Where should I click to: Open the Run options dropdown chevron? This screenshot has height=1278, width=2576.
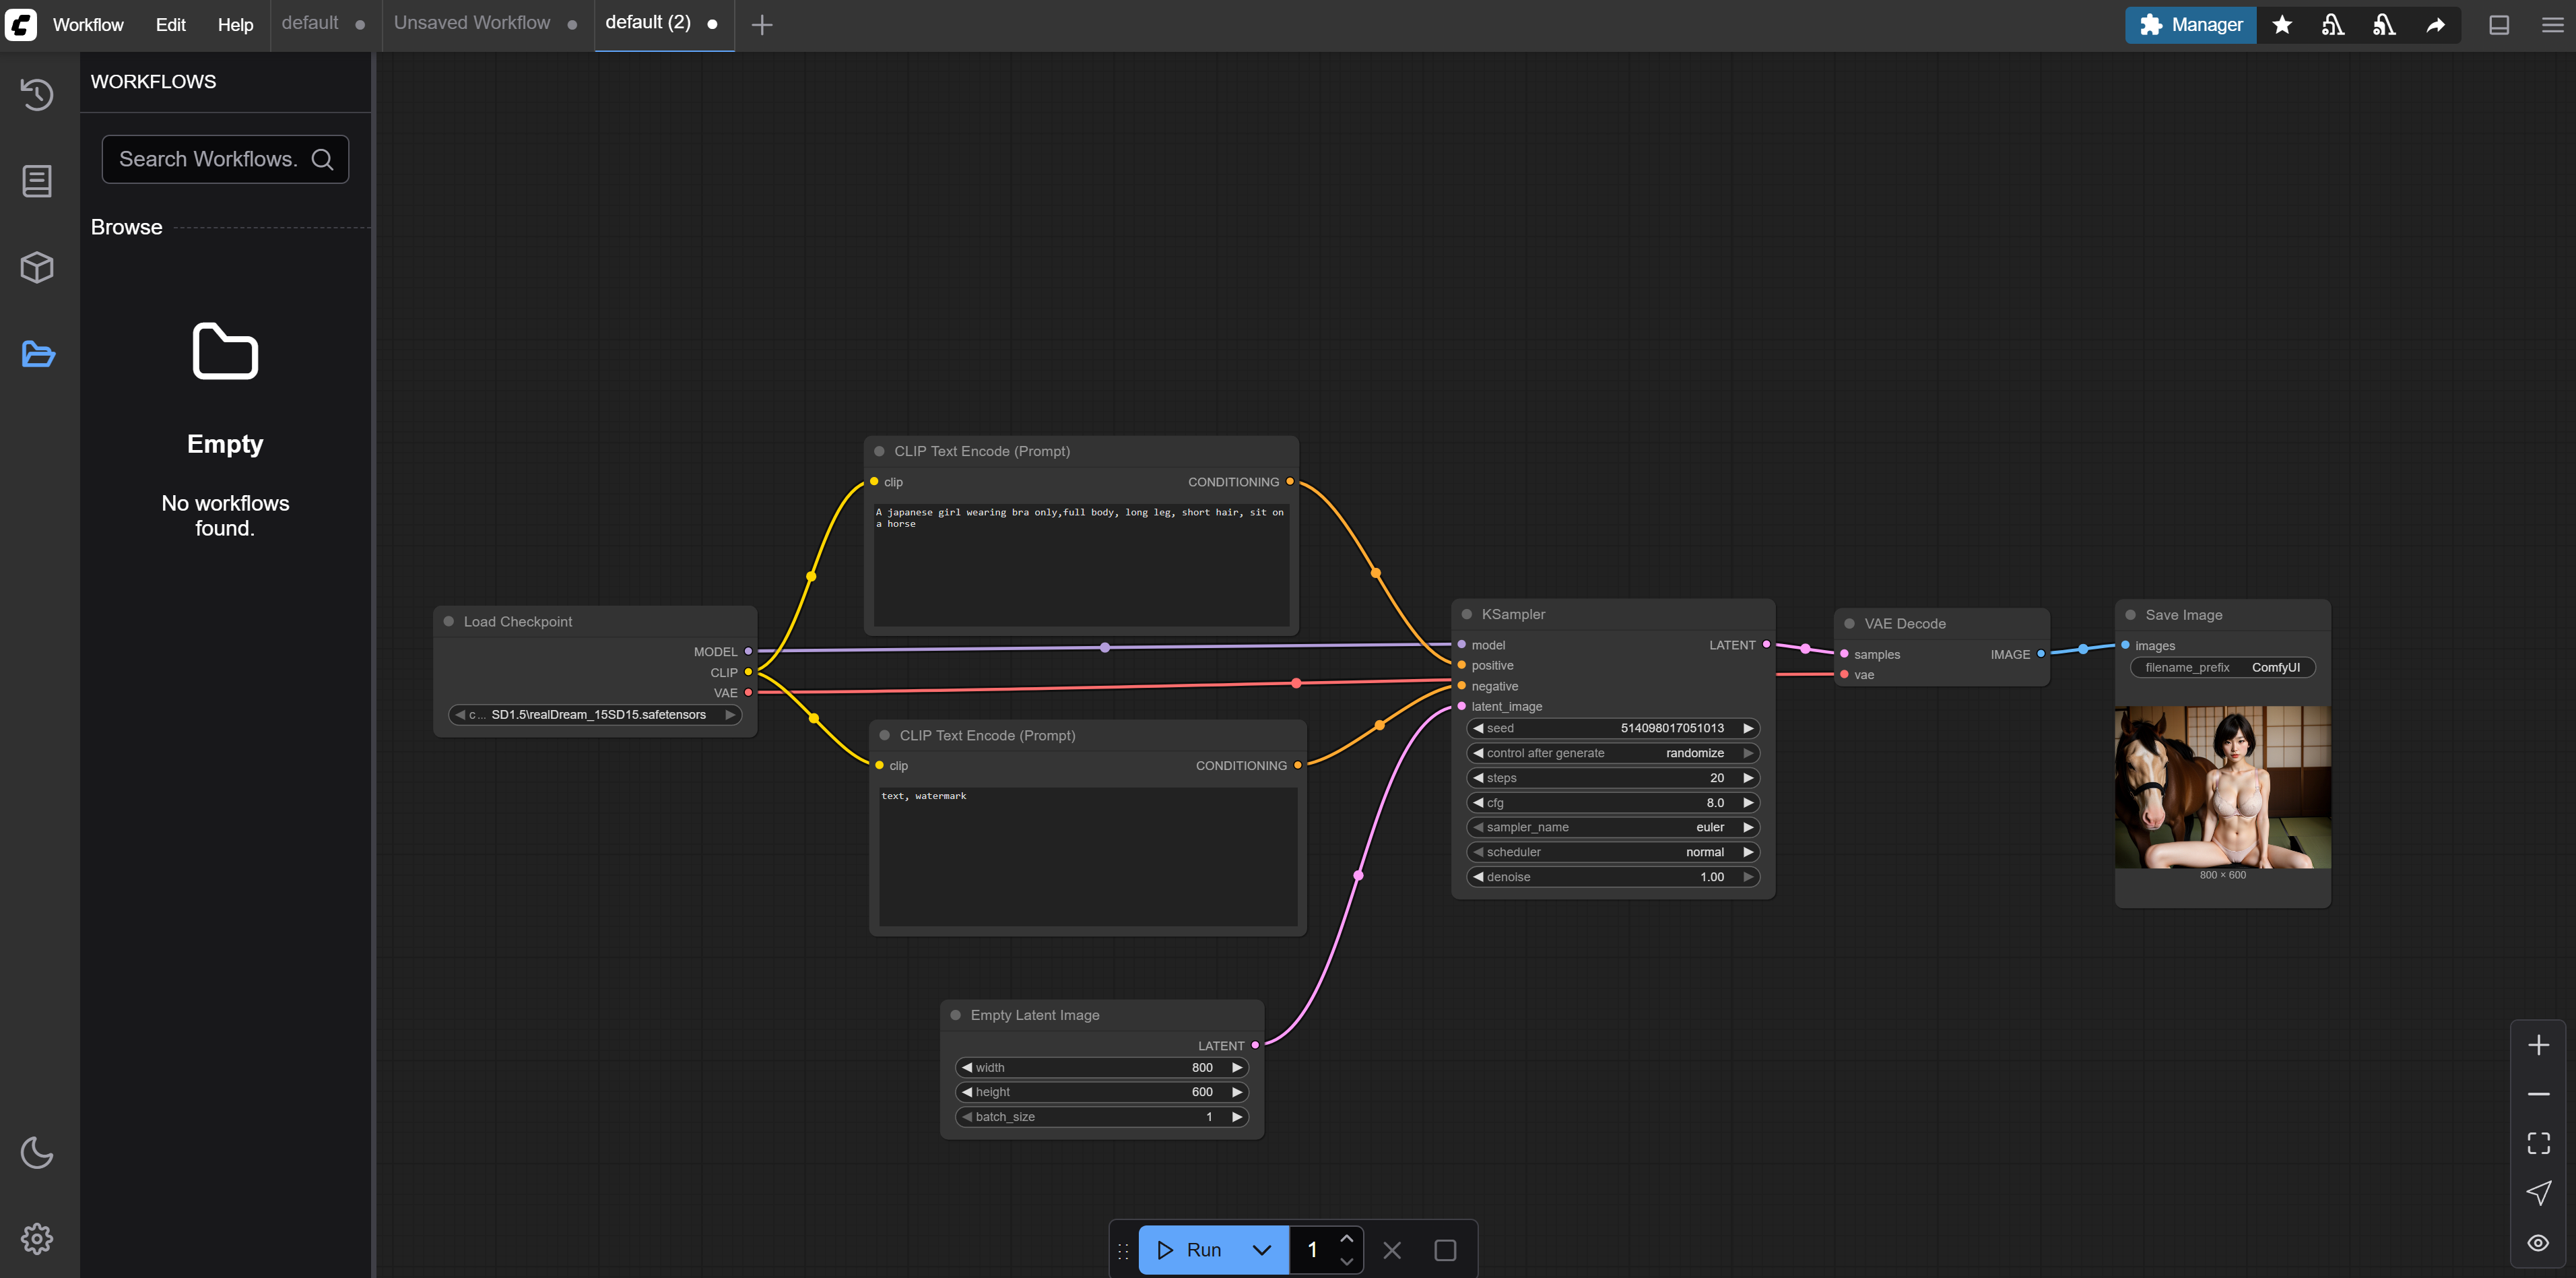coord(1262,1250)
